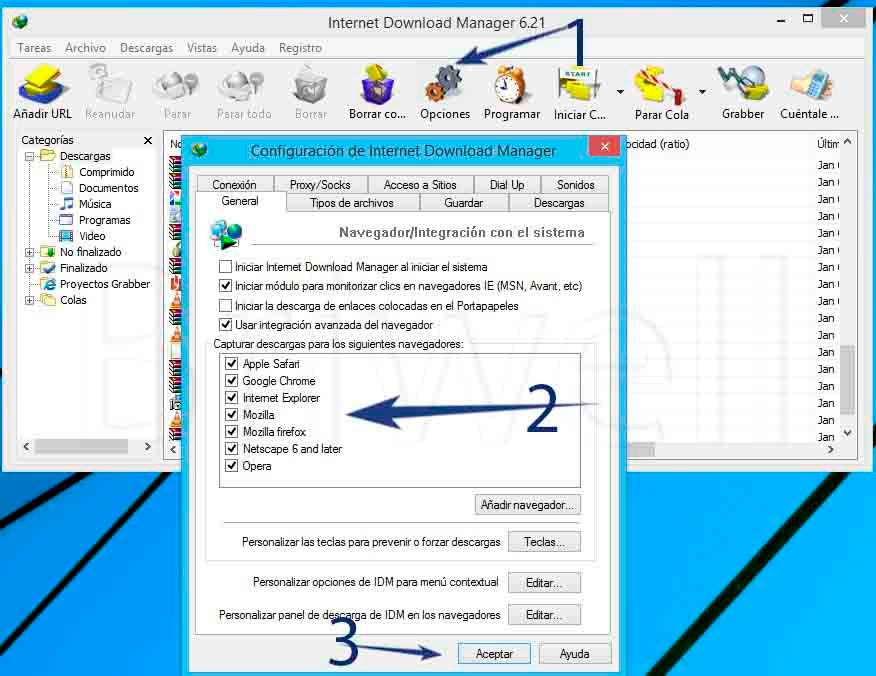Click Editar for context menu options
The height and width of the screenshot is (676, 876).
click(x=544, y=583)
